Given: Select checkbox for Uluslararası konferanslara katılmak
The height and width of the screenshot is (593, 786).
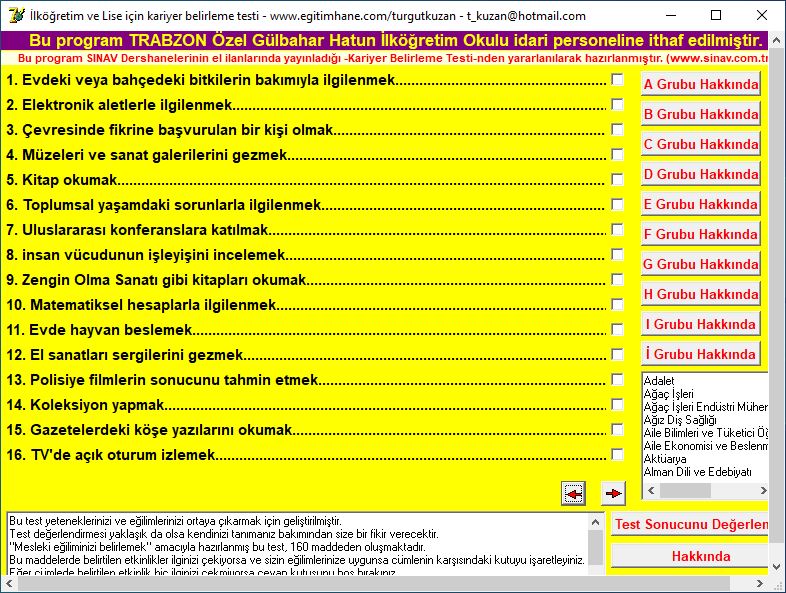Looking at the screenshot, I should pos(618,230).
